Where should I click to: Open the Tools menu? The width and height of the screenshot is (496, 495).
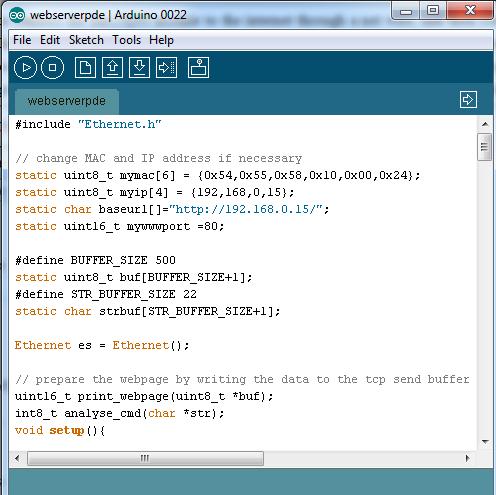pos(126,40)
